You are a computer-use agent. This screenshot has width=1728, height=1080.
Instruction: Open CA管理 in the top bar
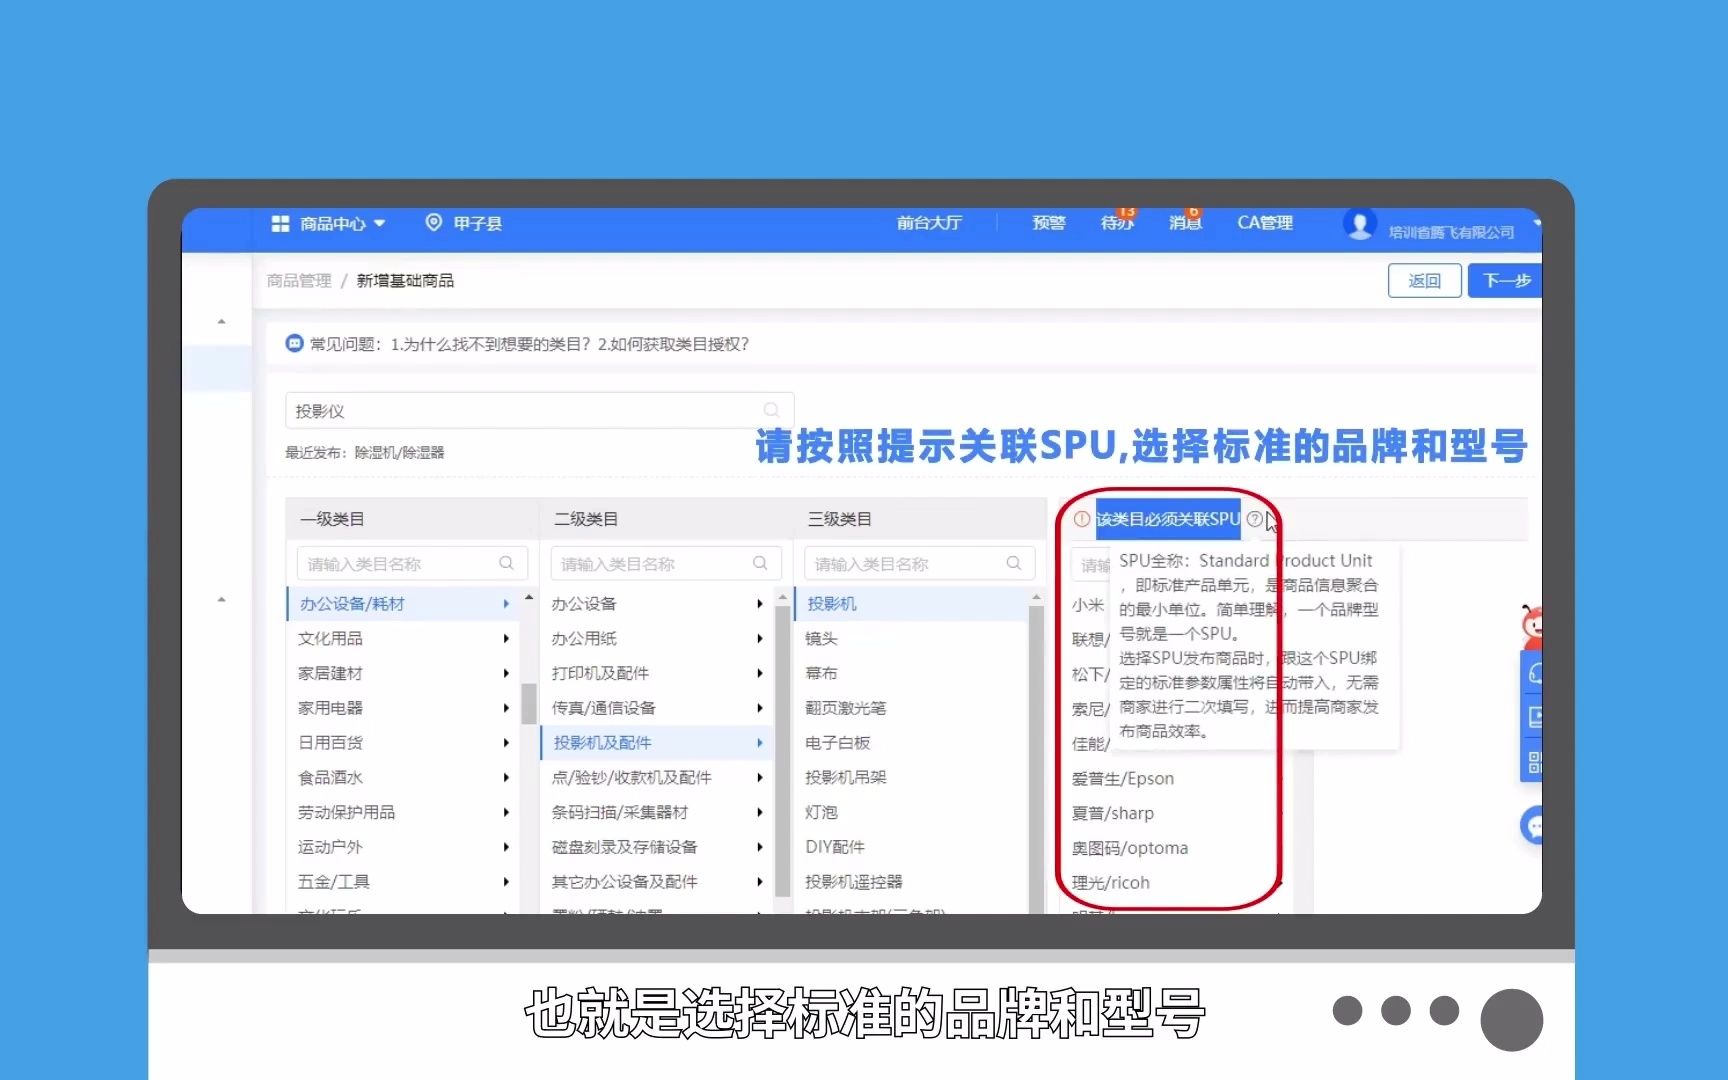click(x=1265, y=223)
